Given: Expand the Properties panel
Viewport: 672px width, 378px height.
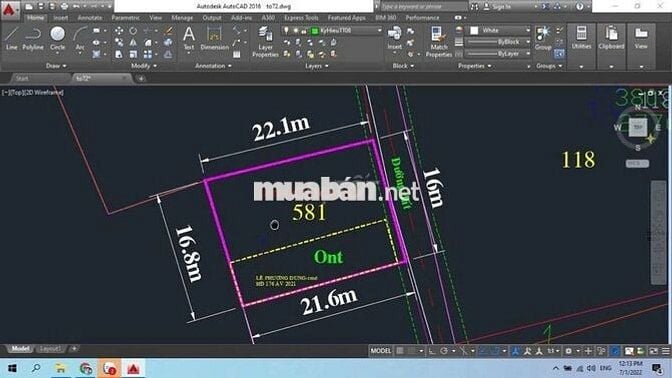Looking at the screenshot, I should pos(474,66).
